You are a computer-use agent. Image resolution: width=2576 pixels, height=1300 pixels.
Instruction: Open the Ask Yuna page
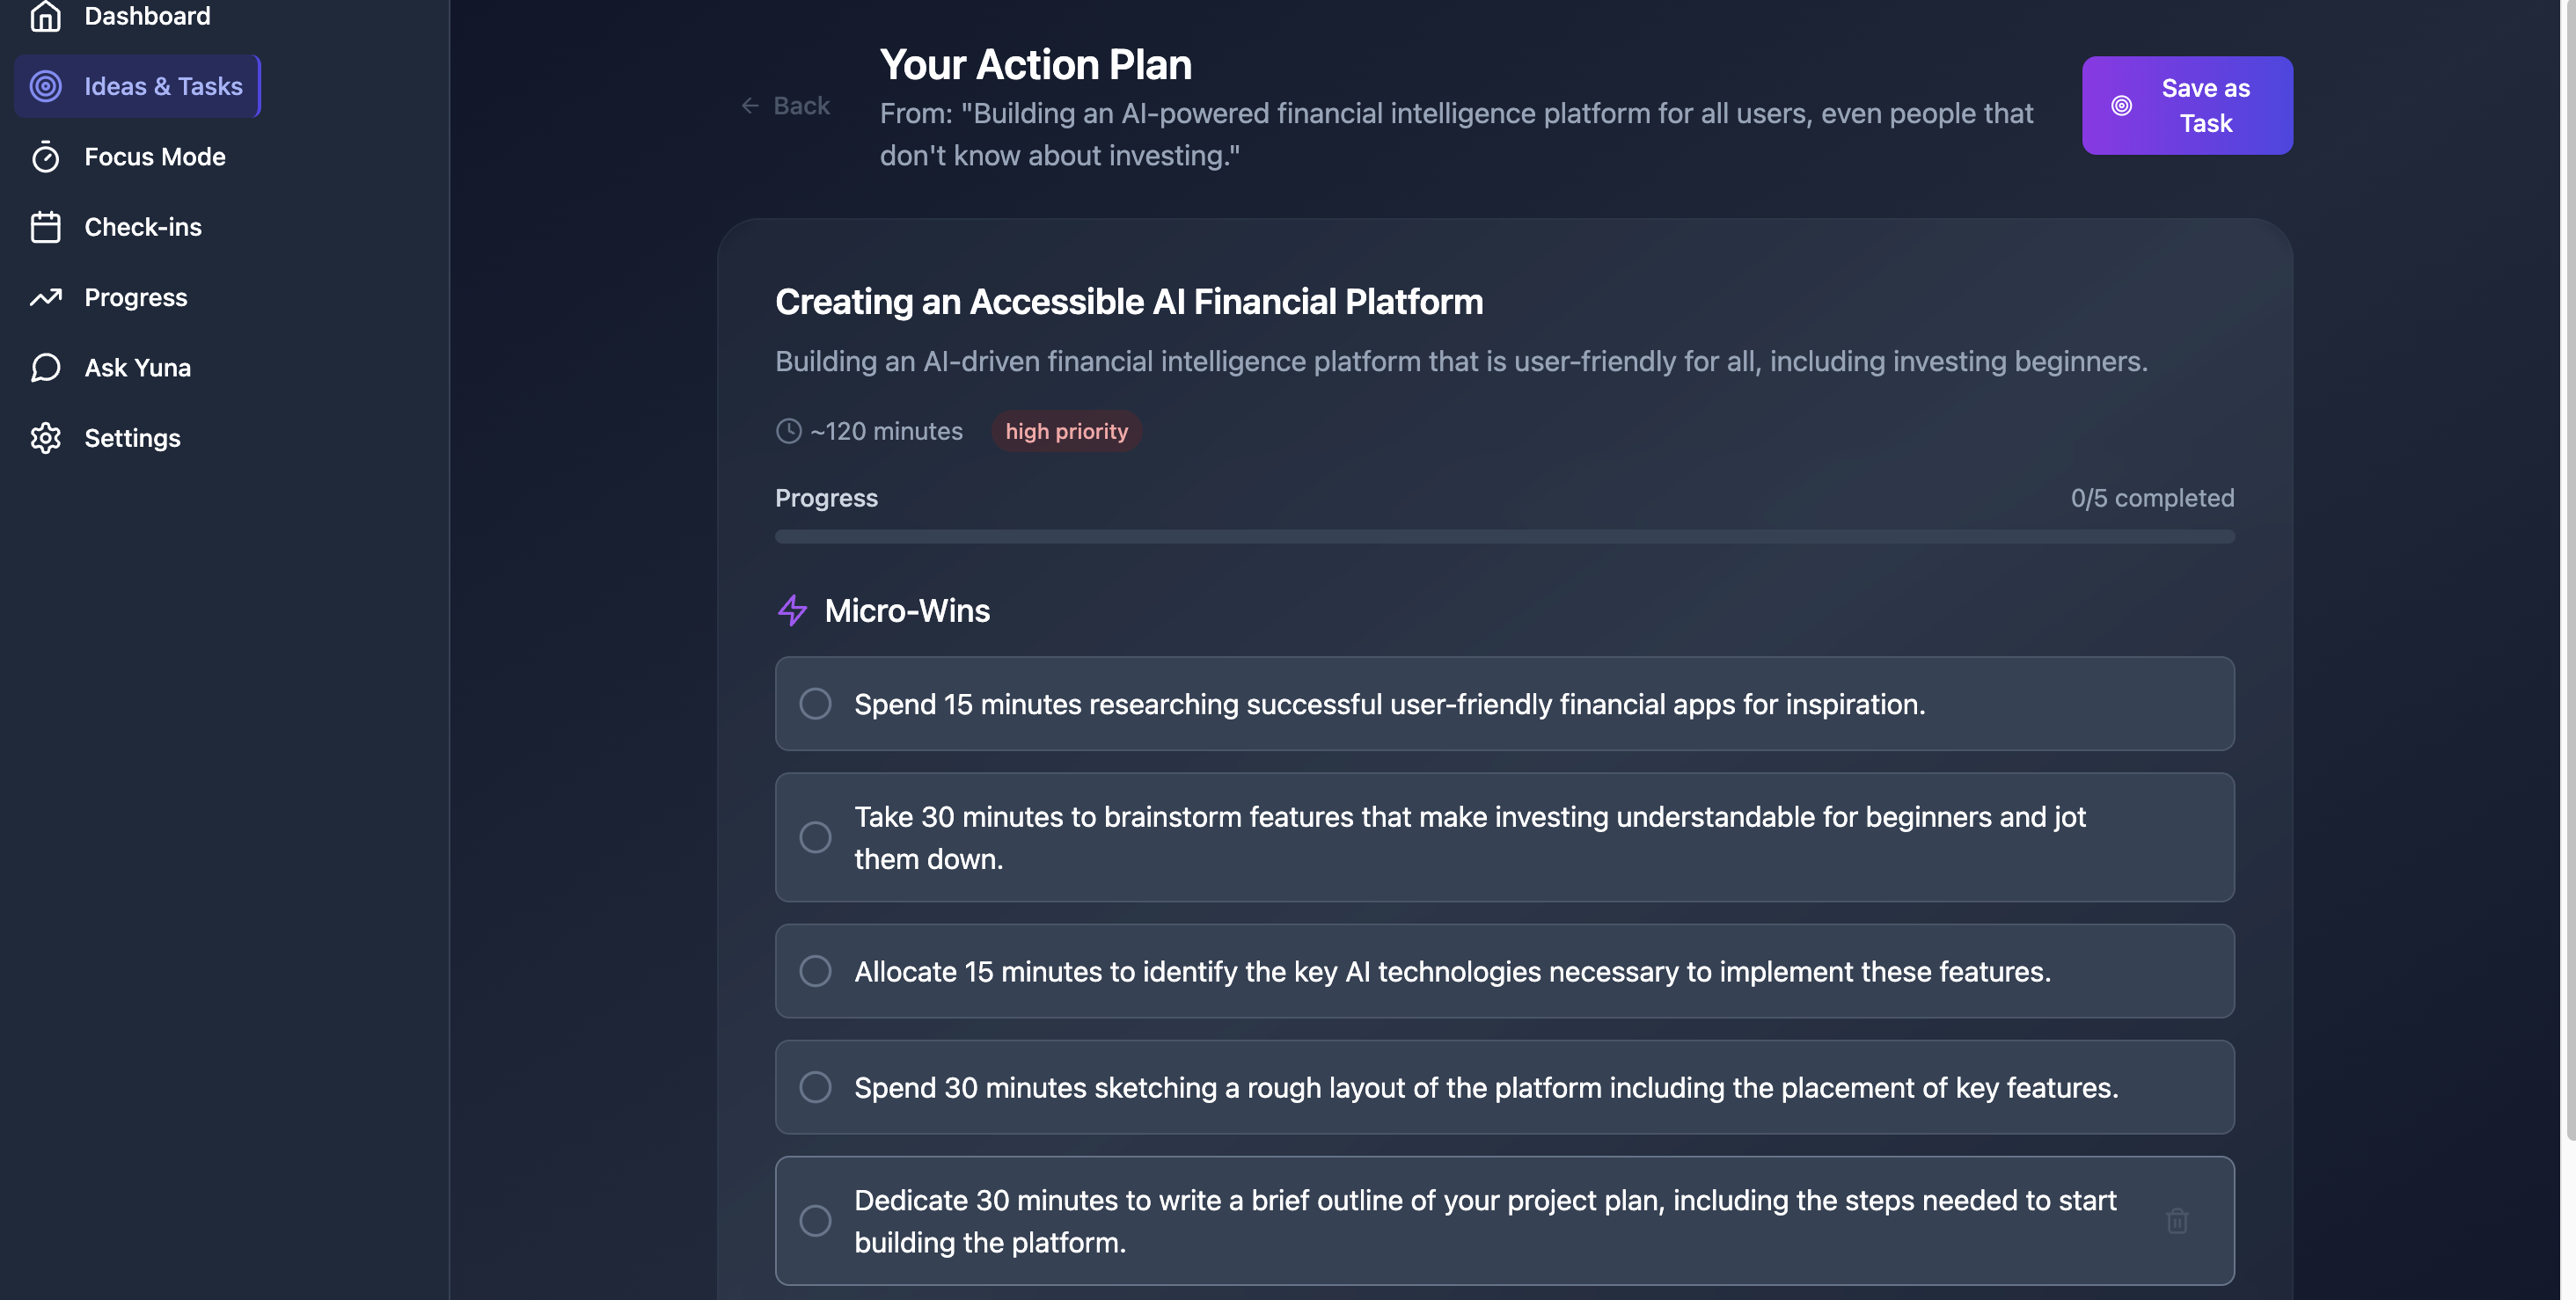coord(137,368)
